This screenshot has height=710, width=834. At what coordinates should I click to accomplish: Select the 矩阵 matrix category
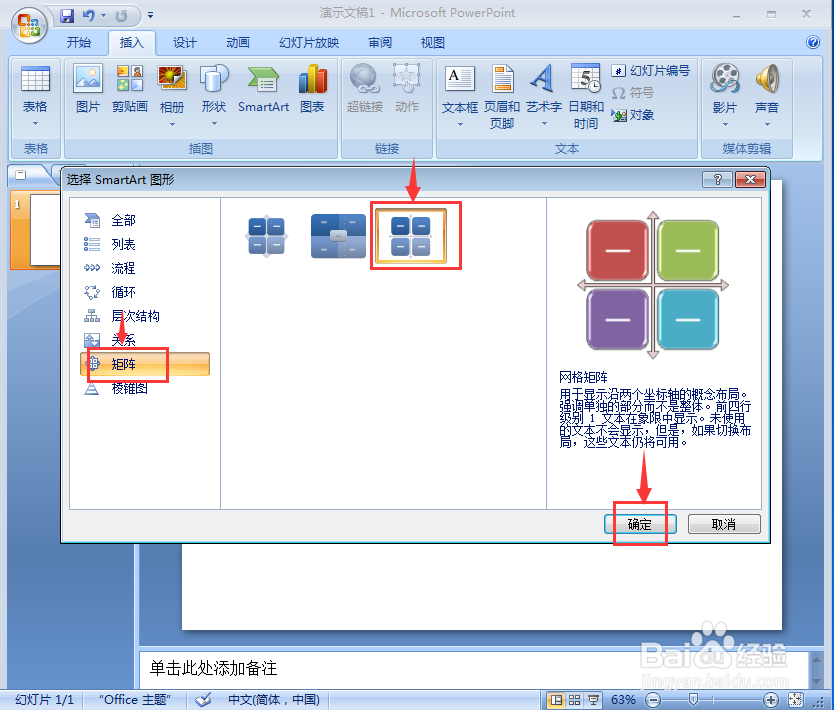145,364
